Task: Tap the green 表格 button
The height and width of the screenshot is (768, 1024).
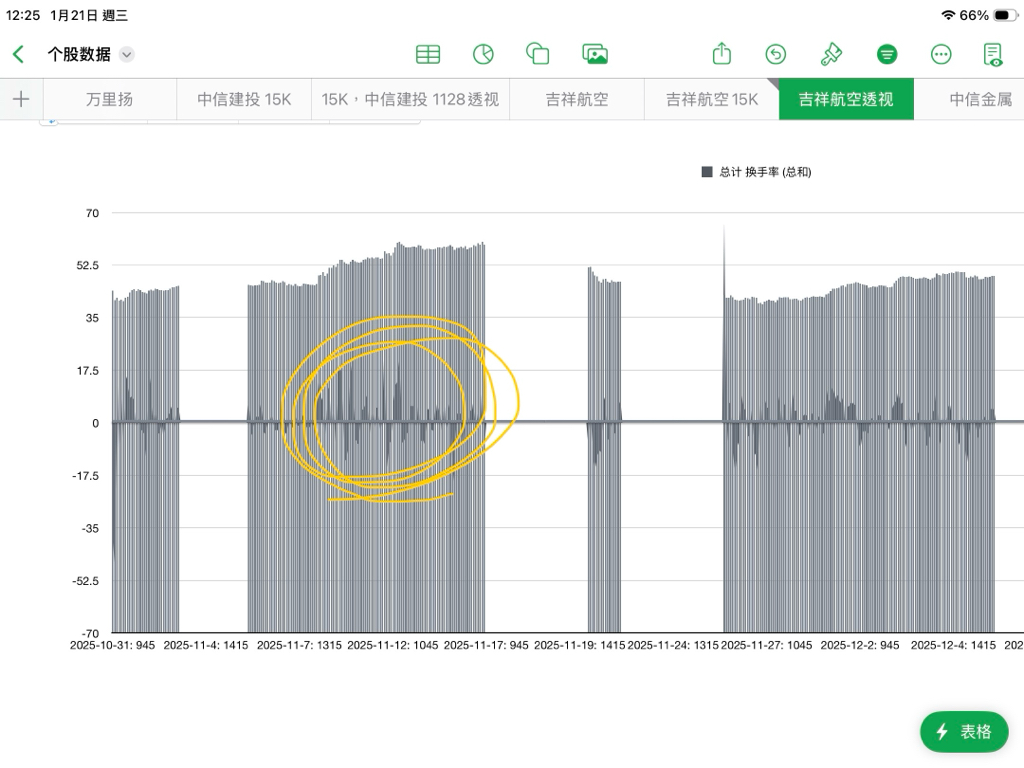Action: 964,732
